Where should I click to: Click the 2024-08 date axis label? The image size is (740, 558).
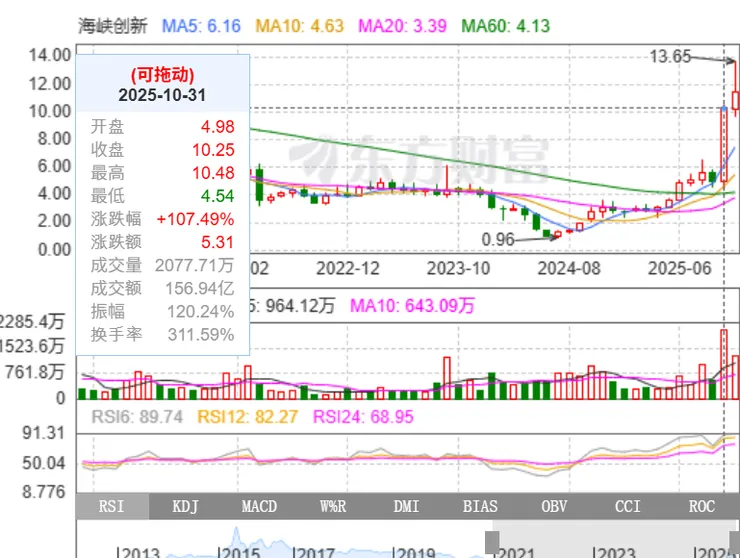pos(569,269)
